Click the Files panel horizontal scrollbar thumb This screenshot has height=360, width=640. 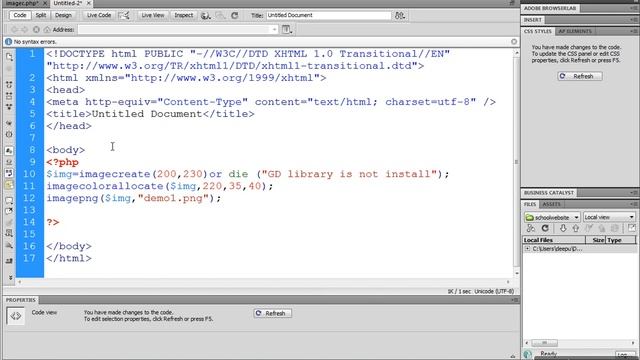pyautogui.click(x=544, y=343)
